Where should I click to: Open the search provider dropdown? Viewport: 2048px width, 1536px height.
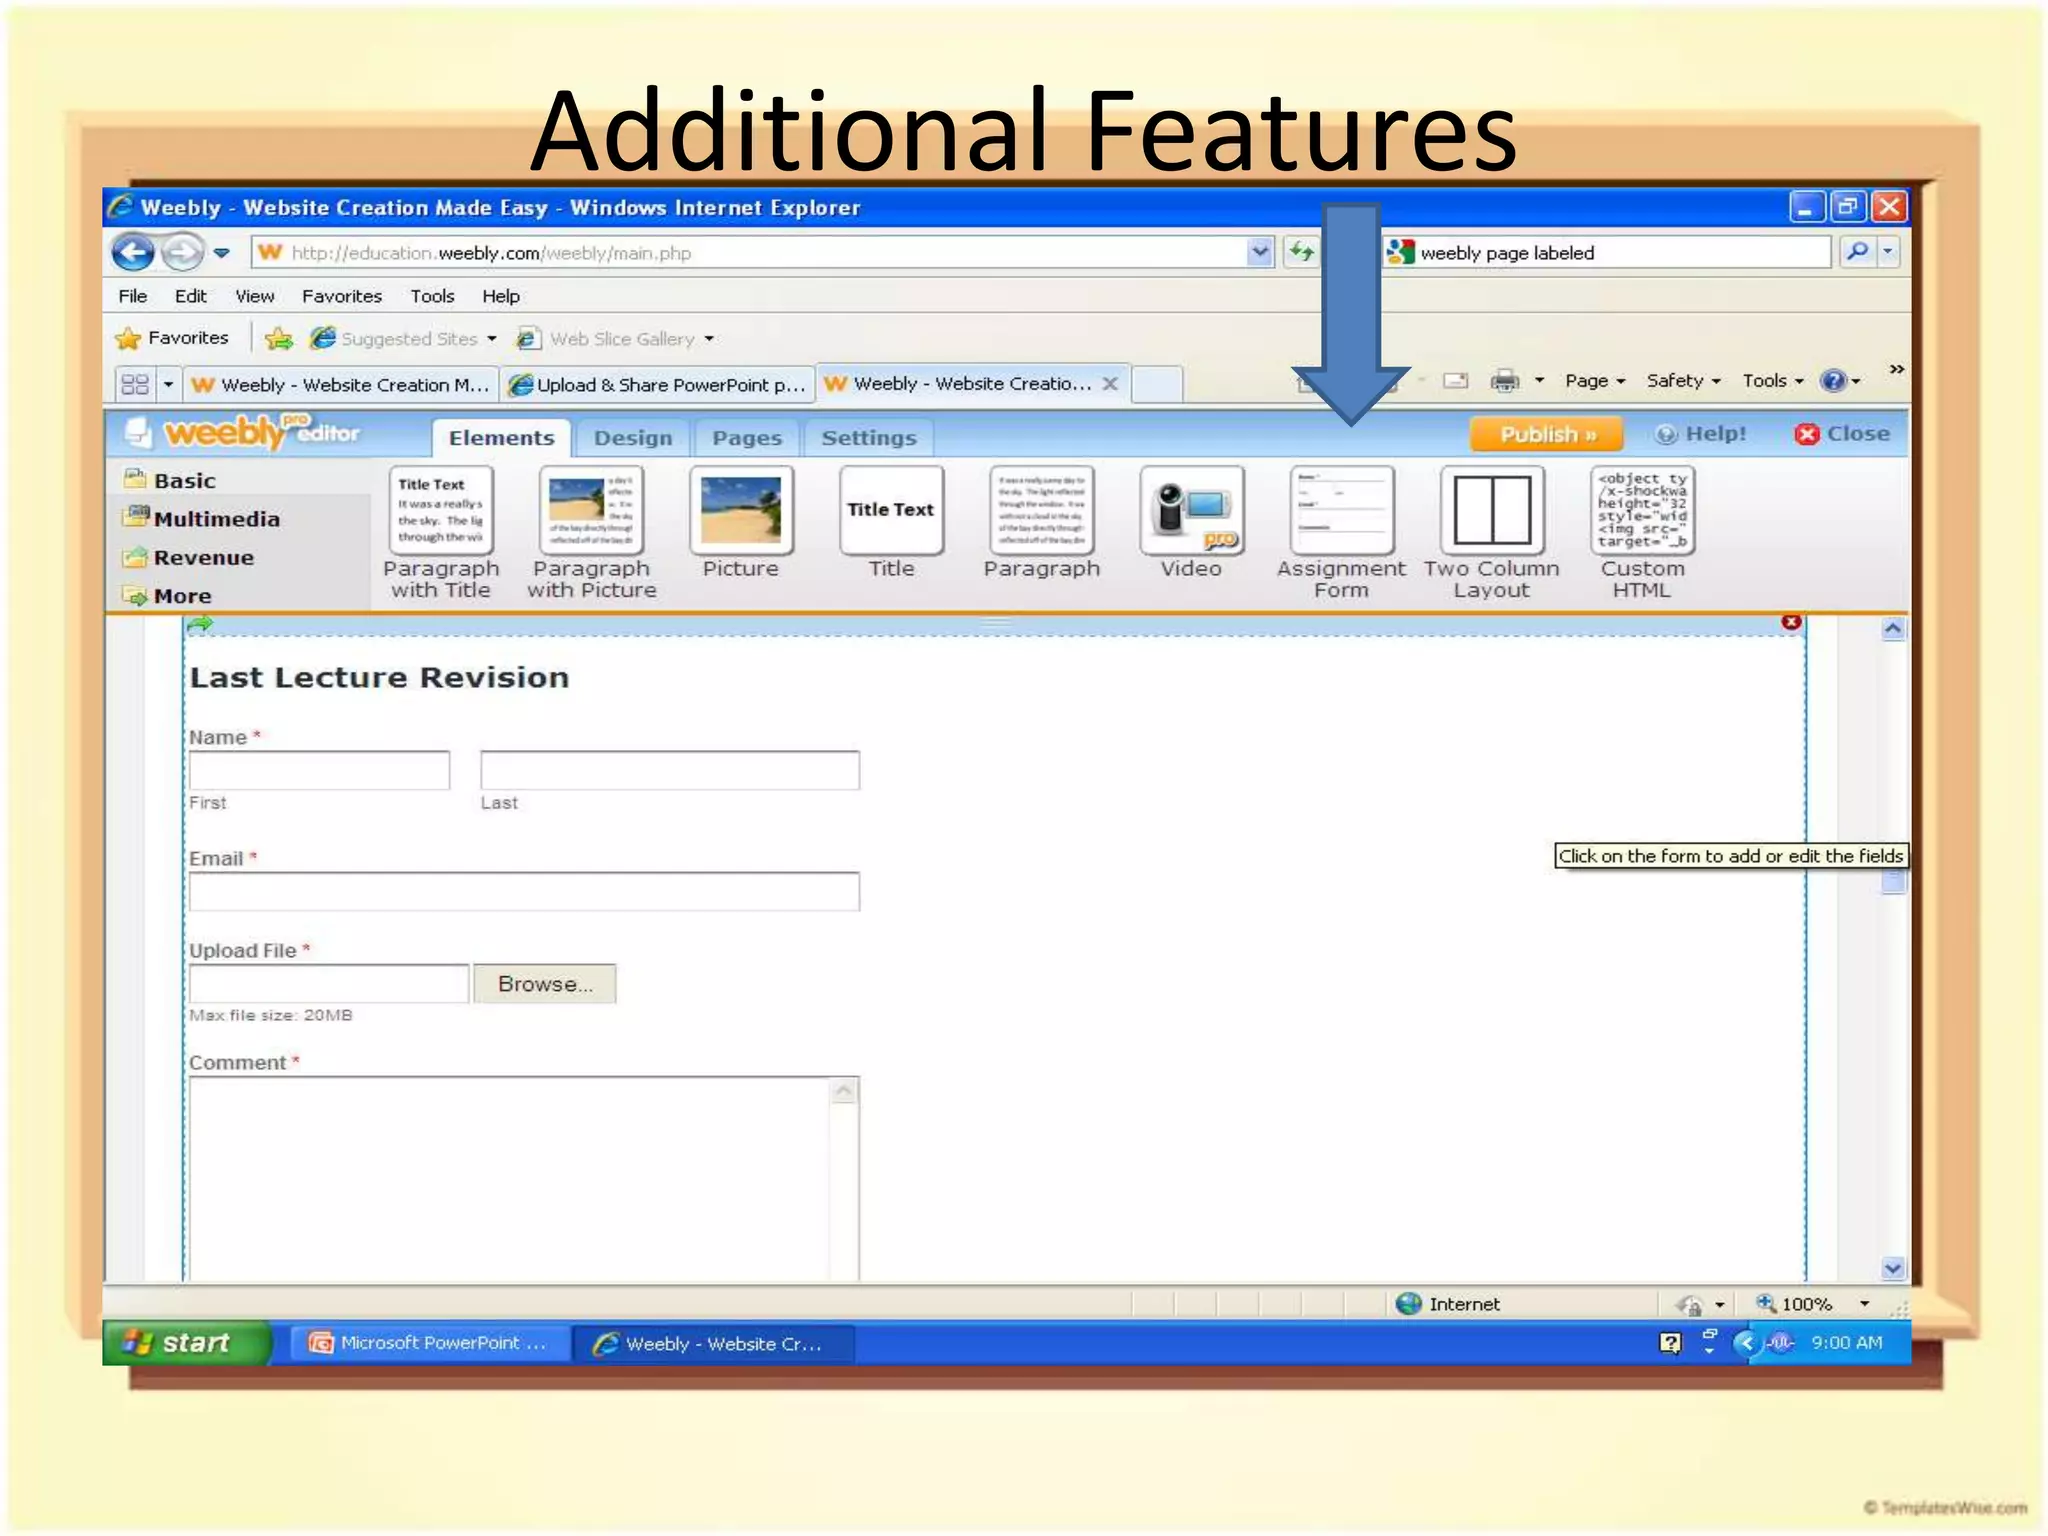(x=1888, y=252)
